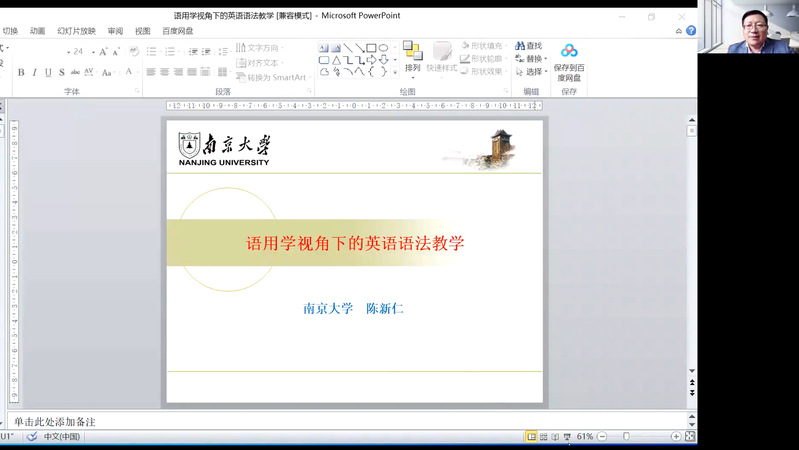Collapse the ribbon caret icon
This screenshot has width=799, height=450.
(x=679, y=31)
